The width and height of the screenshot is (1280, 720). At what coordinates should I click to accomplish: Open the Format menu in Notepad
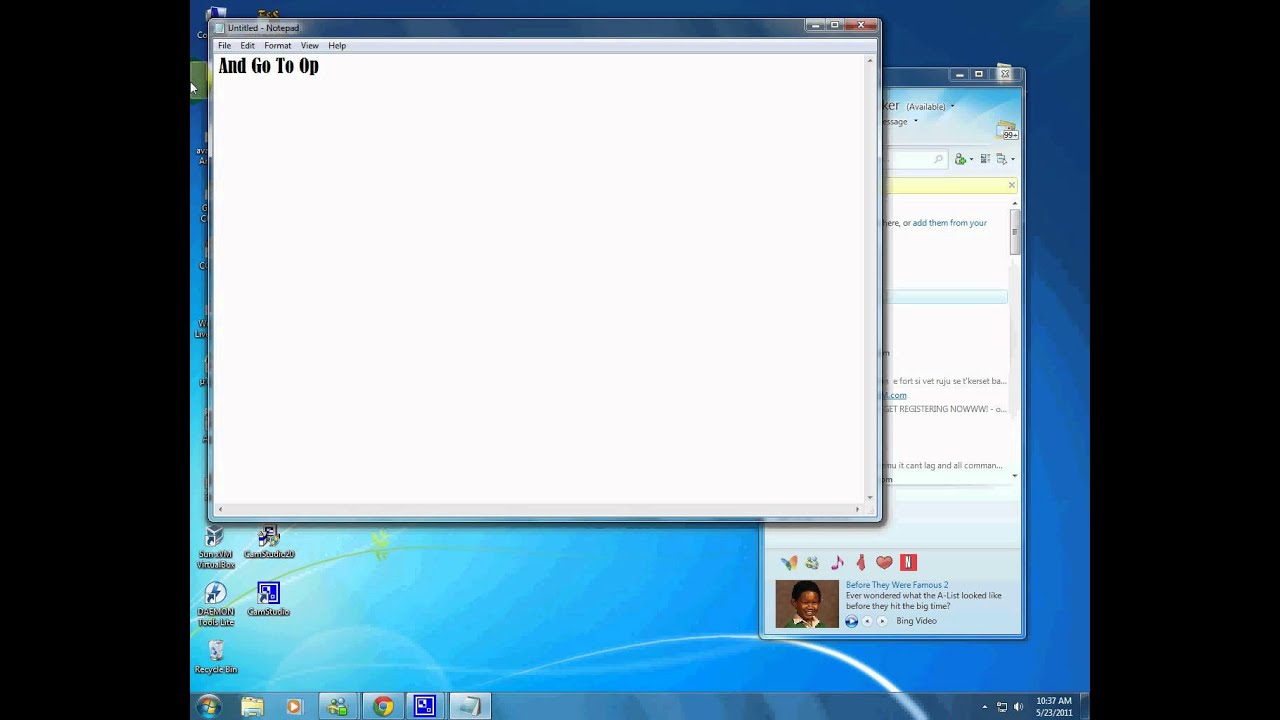(x=277, y=46)
